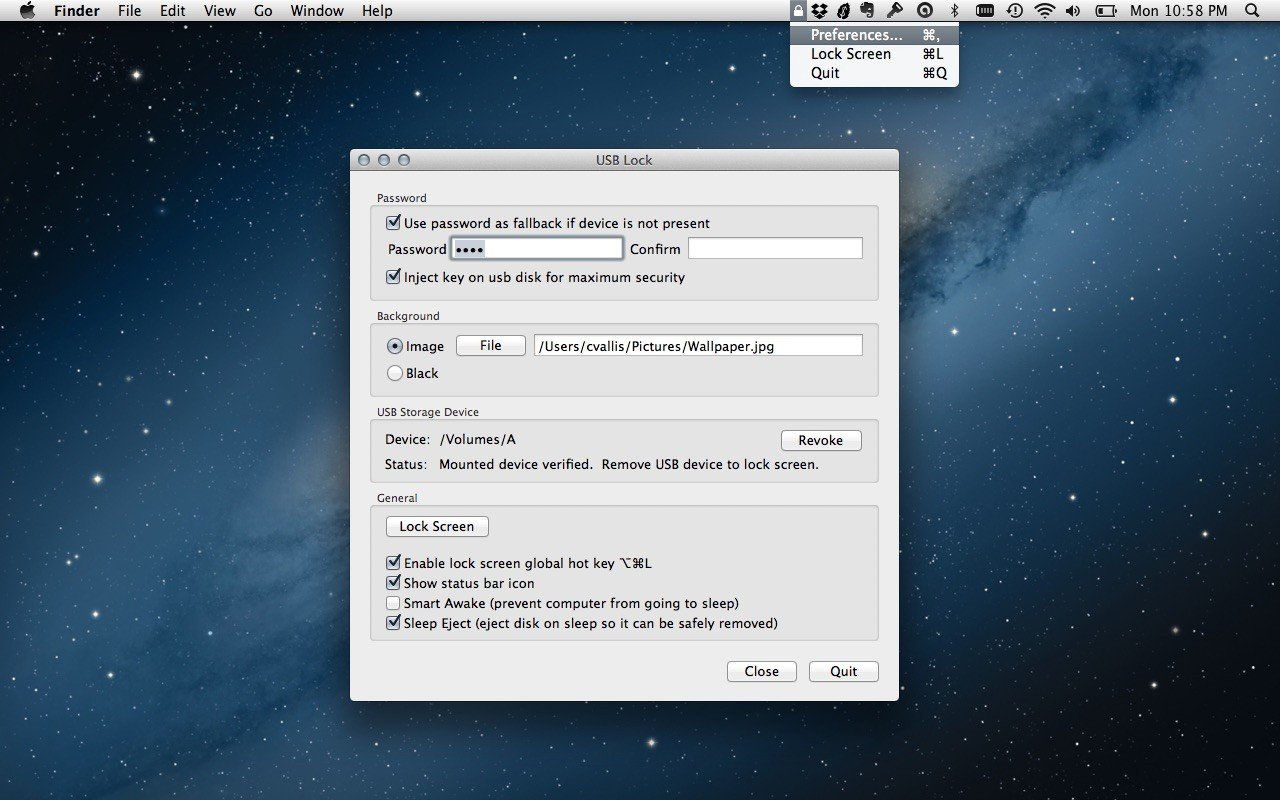Uncheck 'Show status bar icon'
Image resolution: width=1280 pixels, height=800 pixels.
(x=393, y=583)
